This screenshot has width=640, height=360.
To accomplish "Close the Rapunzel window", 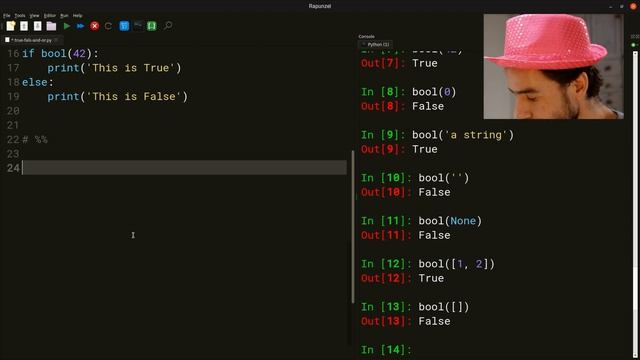I will (633, 6).
